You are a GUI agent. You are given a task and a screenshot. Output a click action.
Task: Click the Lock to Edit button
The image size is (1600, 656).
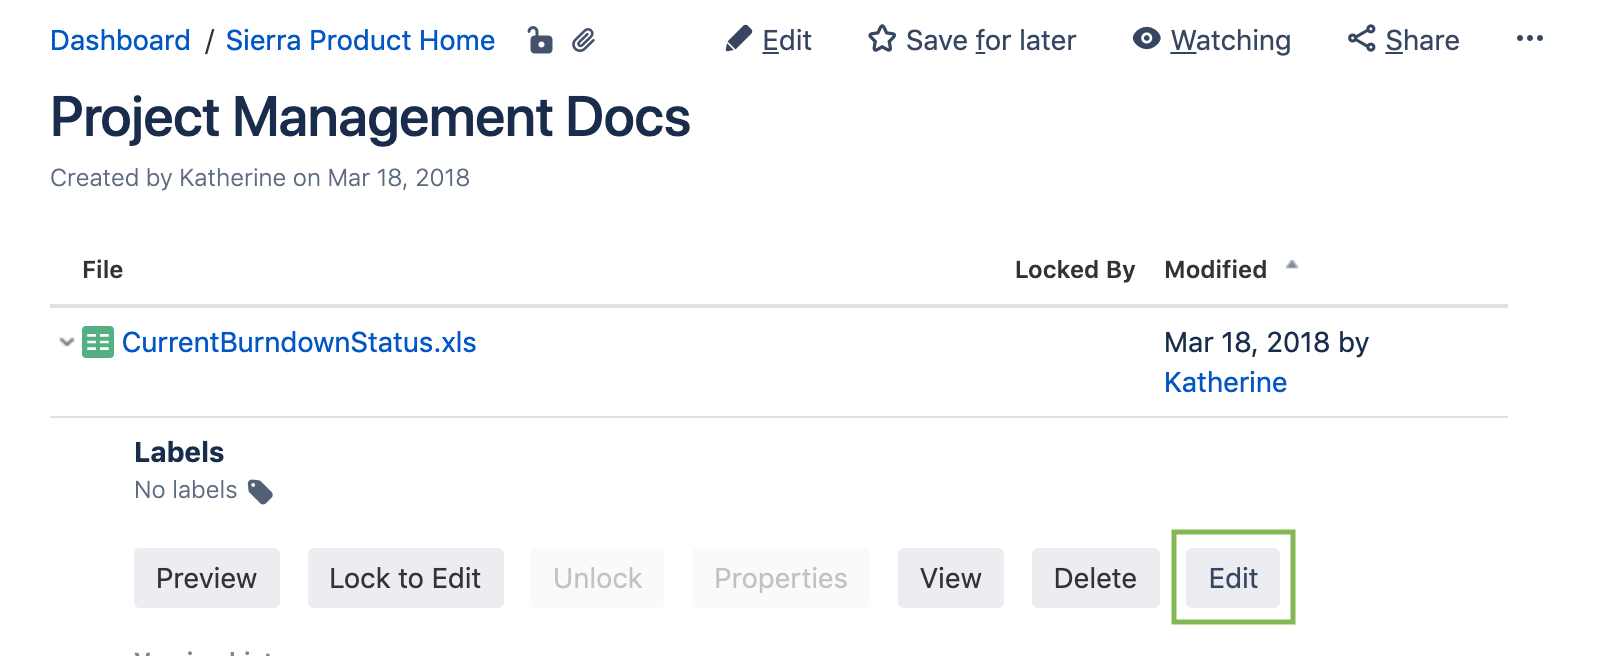click(x=405, y=578)
